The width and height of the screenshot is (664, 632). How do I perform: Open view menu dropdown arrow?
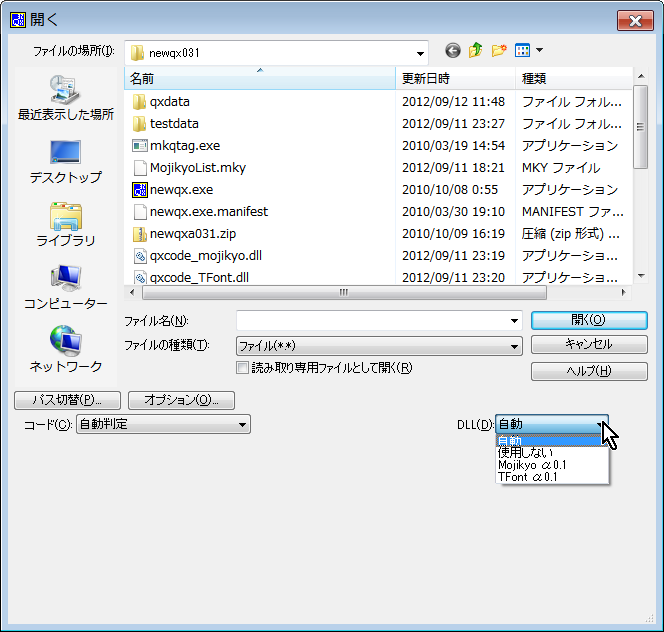coord(539,50)
